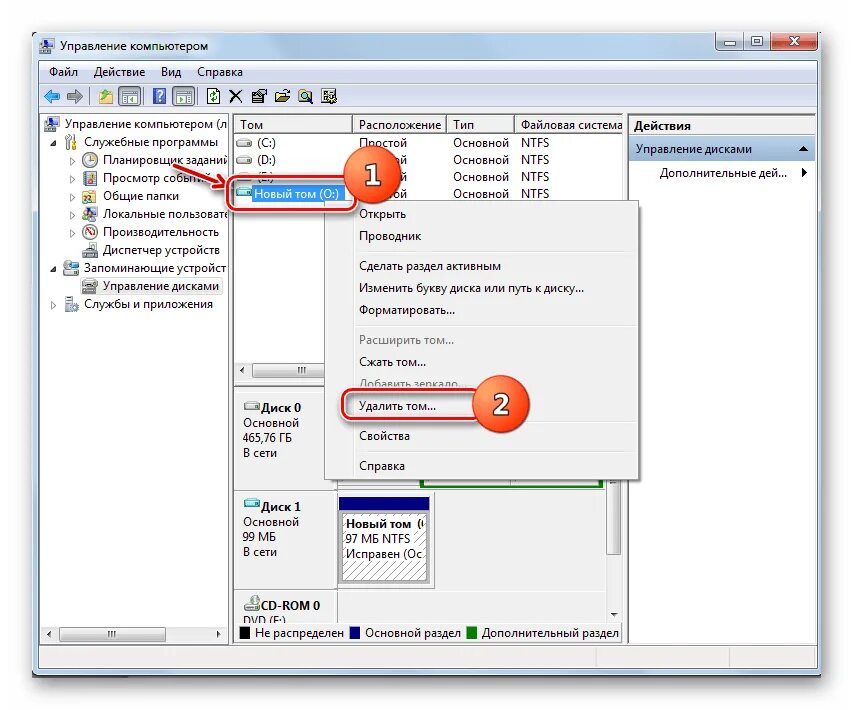Click the magnifier Explore toolbar icon
This screenshot has height=710, width=853.
point(306,97)
